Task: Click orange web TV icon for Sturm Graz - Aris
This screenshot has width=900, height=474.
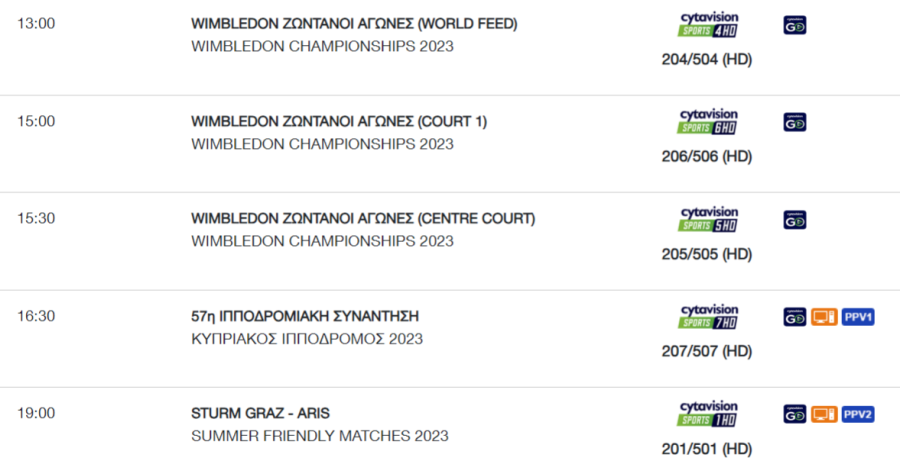Action: pos(824,414)
